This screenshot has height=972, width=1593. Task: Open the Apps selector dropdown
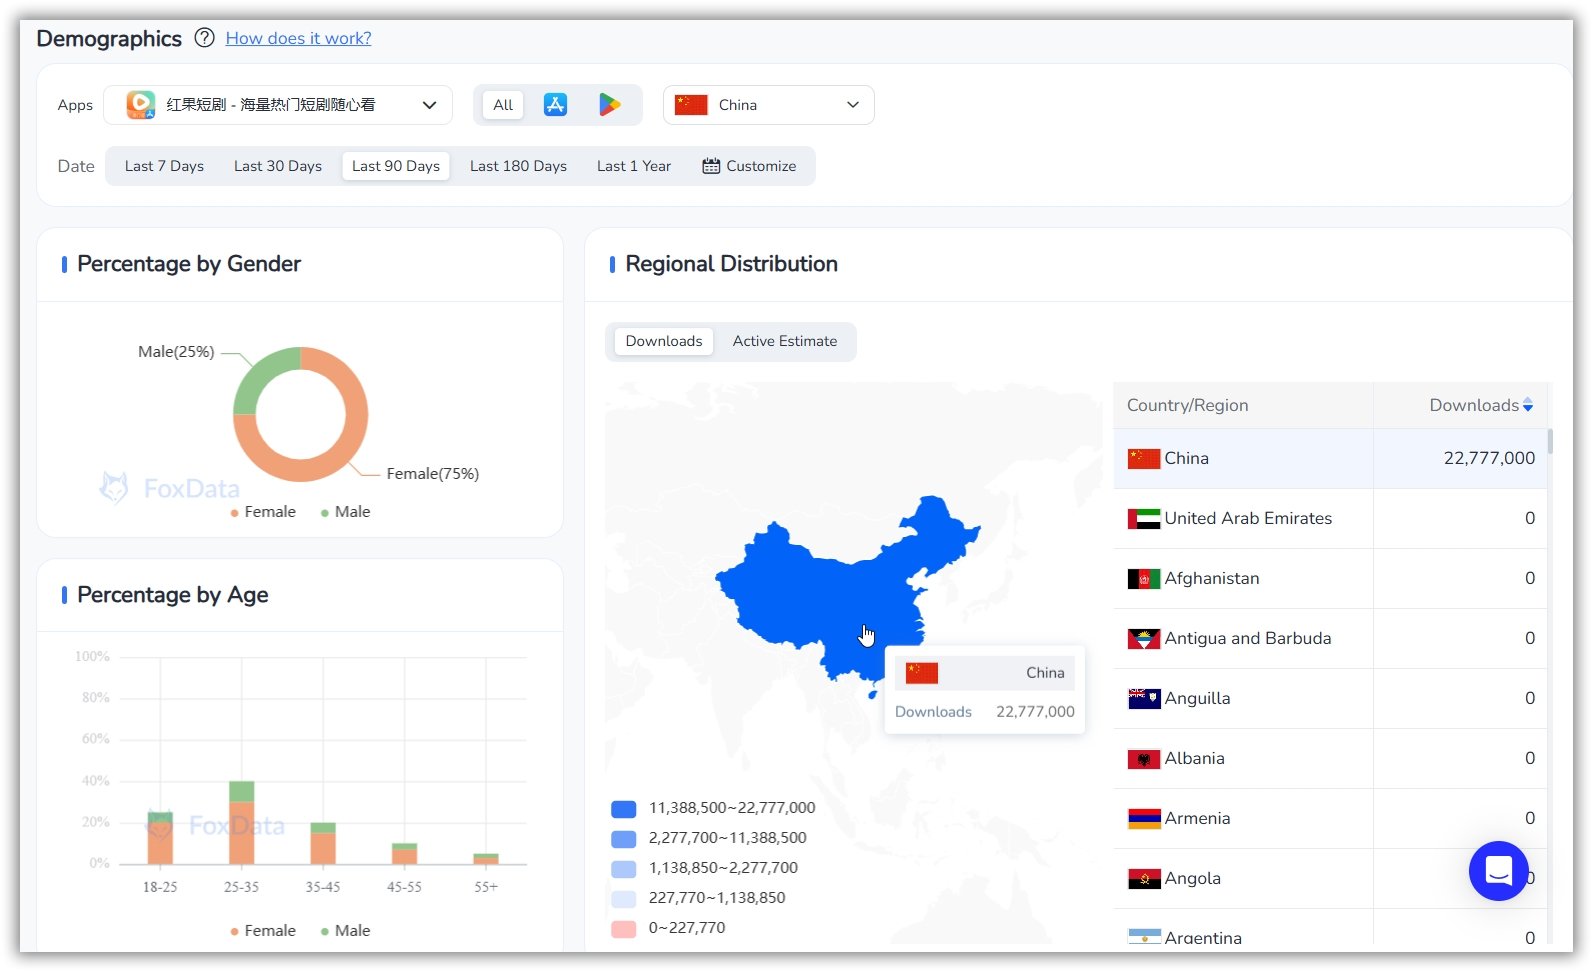tap(278, 105)
